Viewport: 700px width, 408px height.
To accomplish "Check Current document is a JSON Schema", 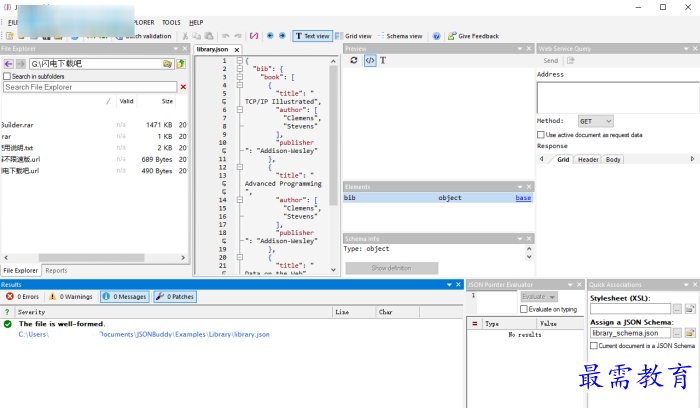I will [x=594, y=346].
